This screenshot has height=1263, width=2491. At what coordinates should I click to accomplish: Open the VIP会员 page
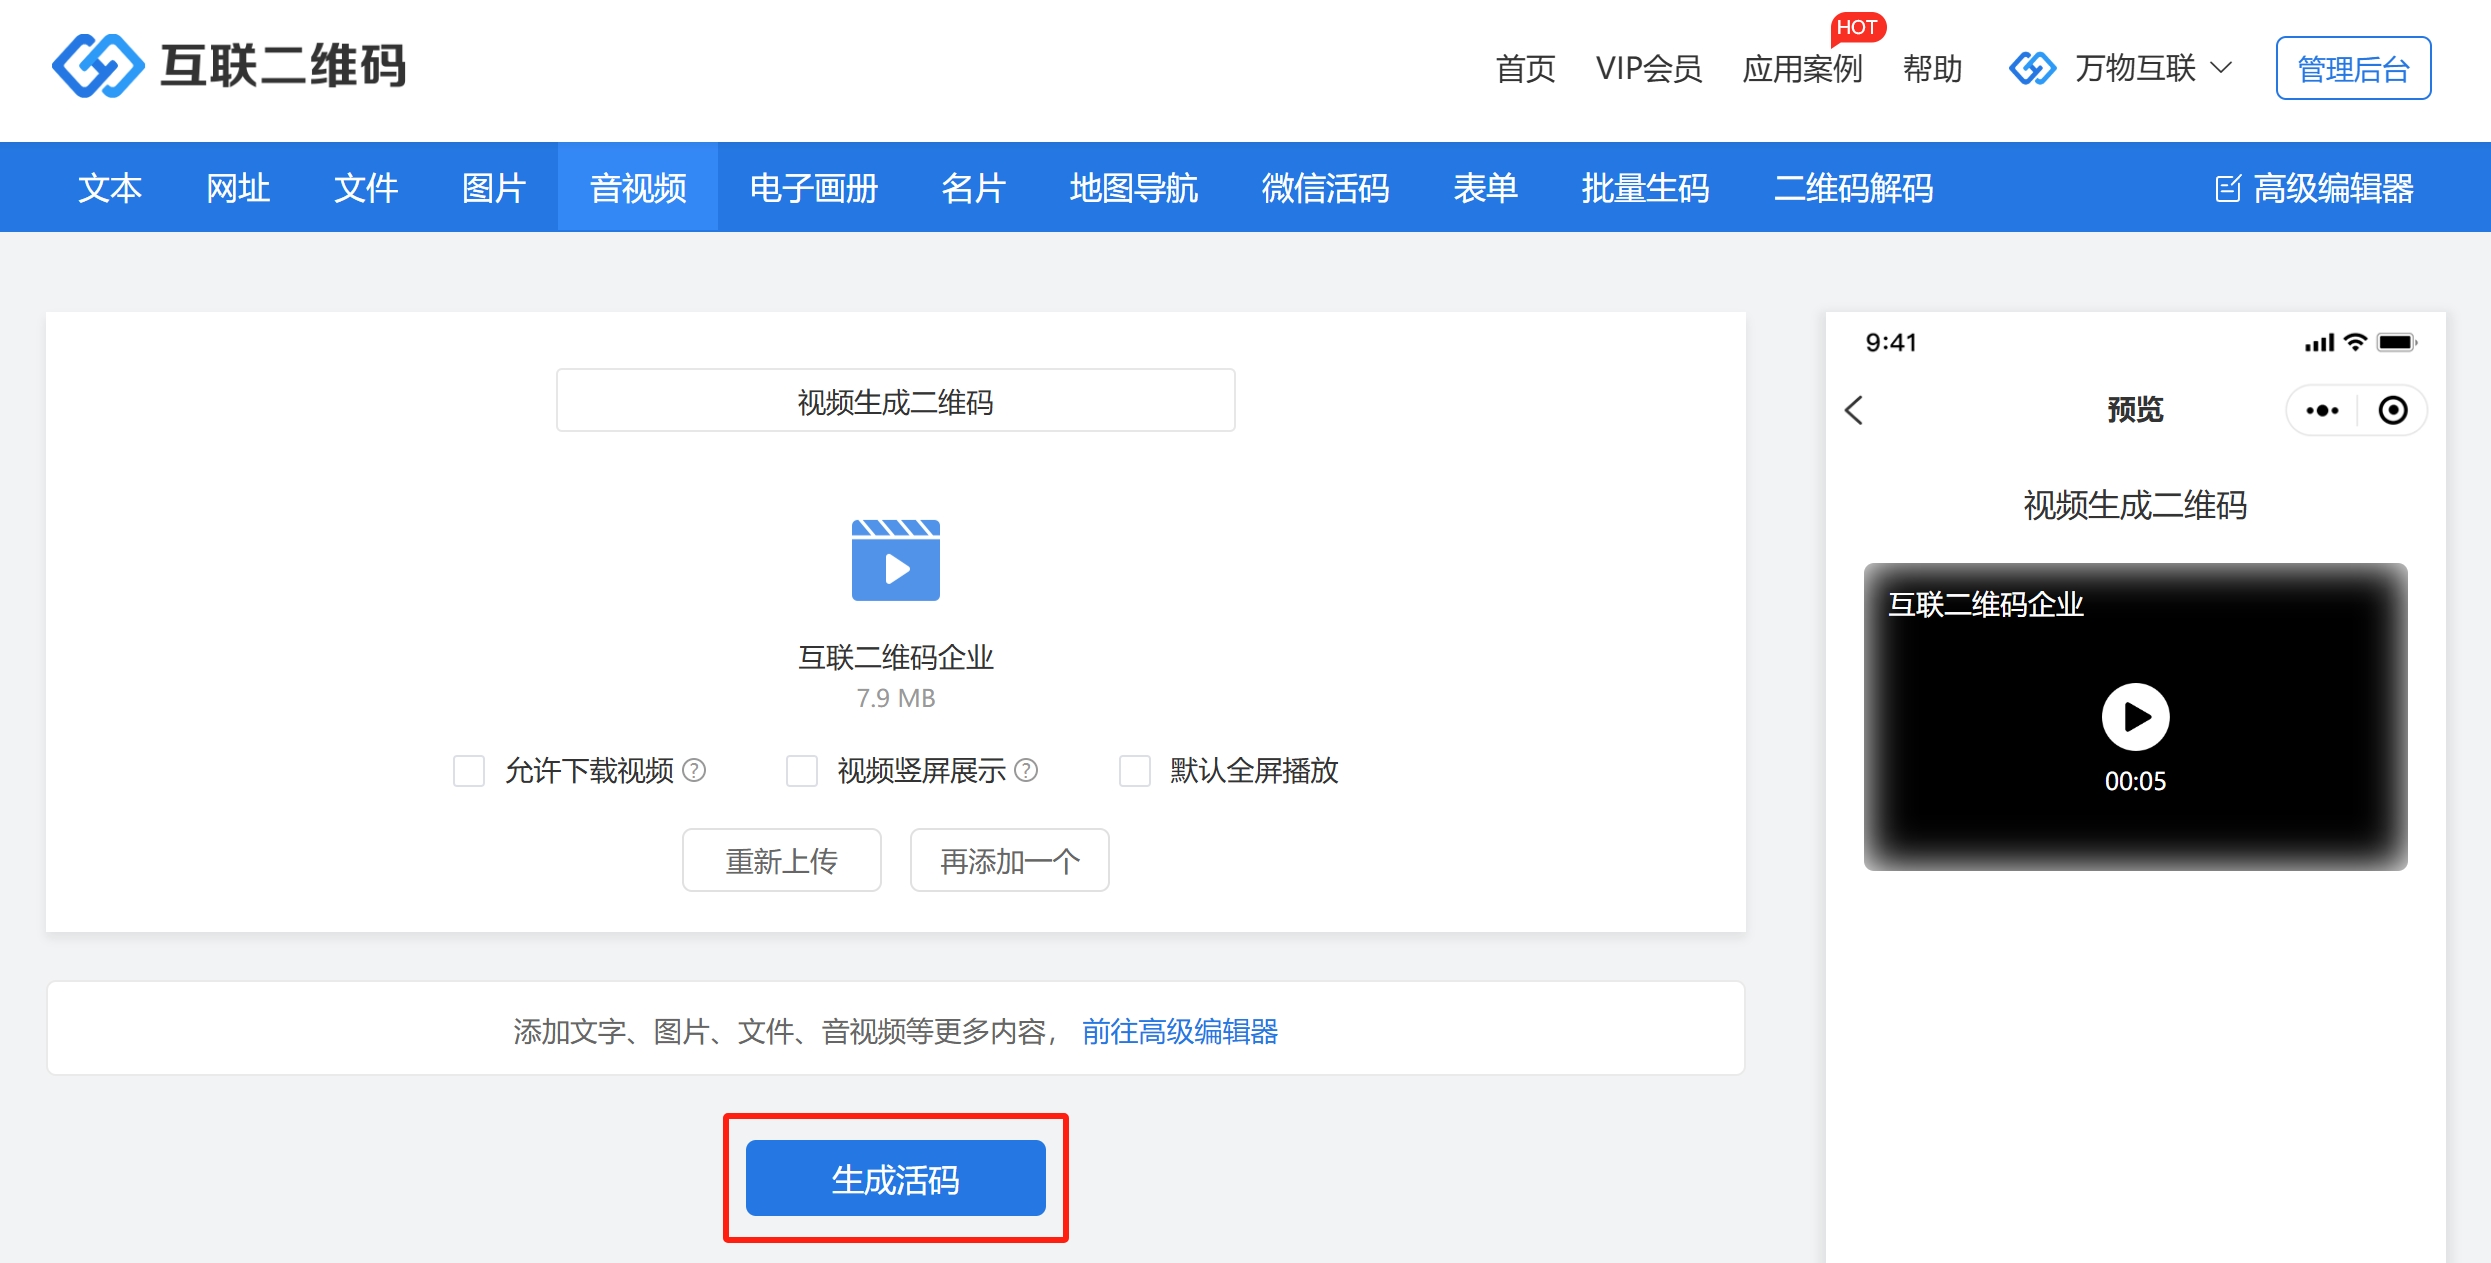tap(1649, 69)
